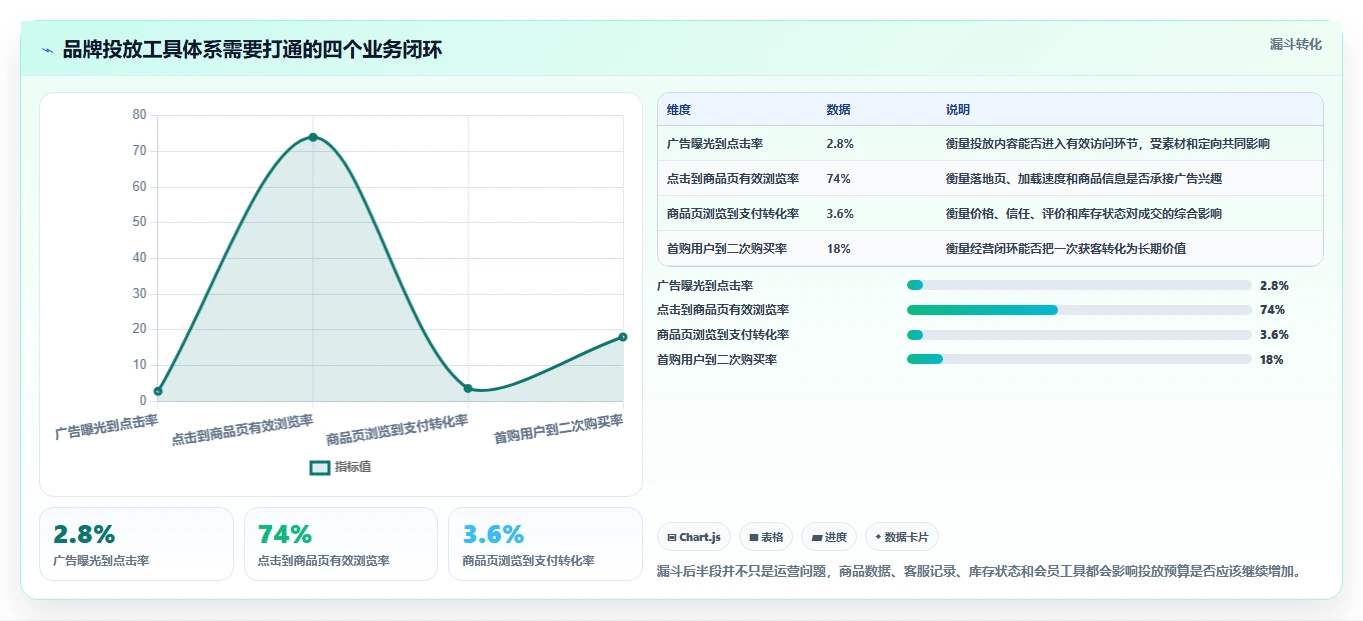The height and width of the screenshot is (621, 1363).
Task: Click the 数据卡片 tag
Action: click(x=902, y=537)
